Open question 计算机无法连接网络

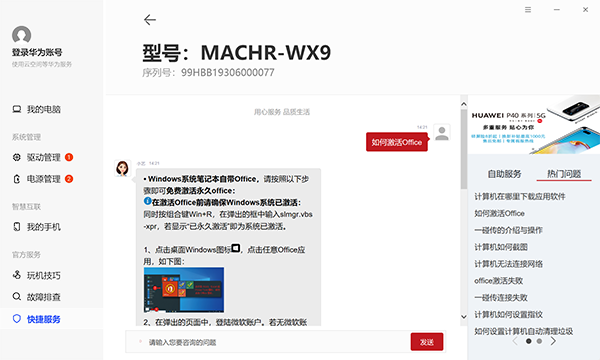pyautogui.click(x=509, y=264)
